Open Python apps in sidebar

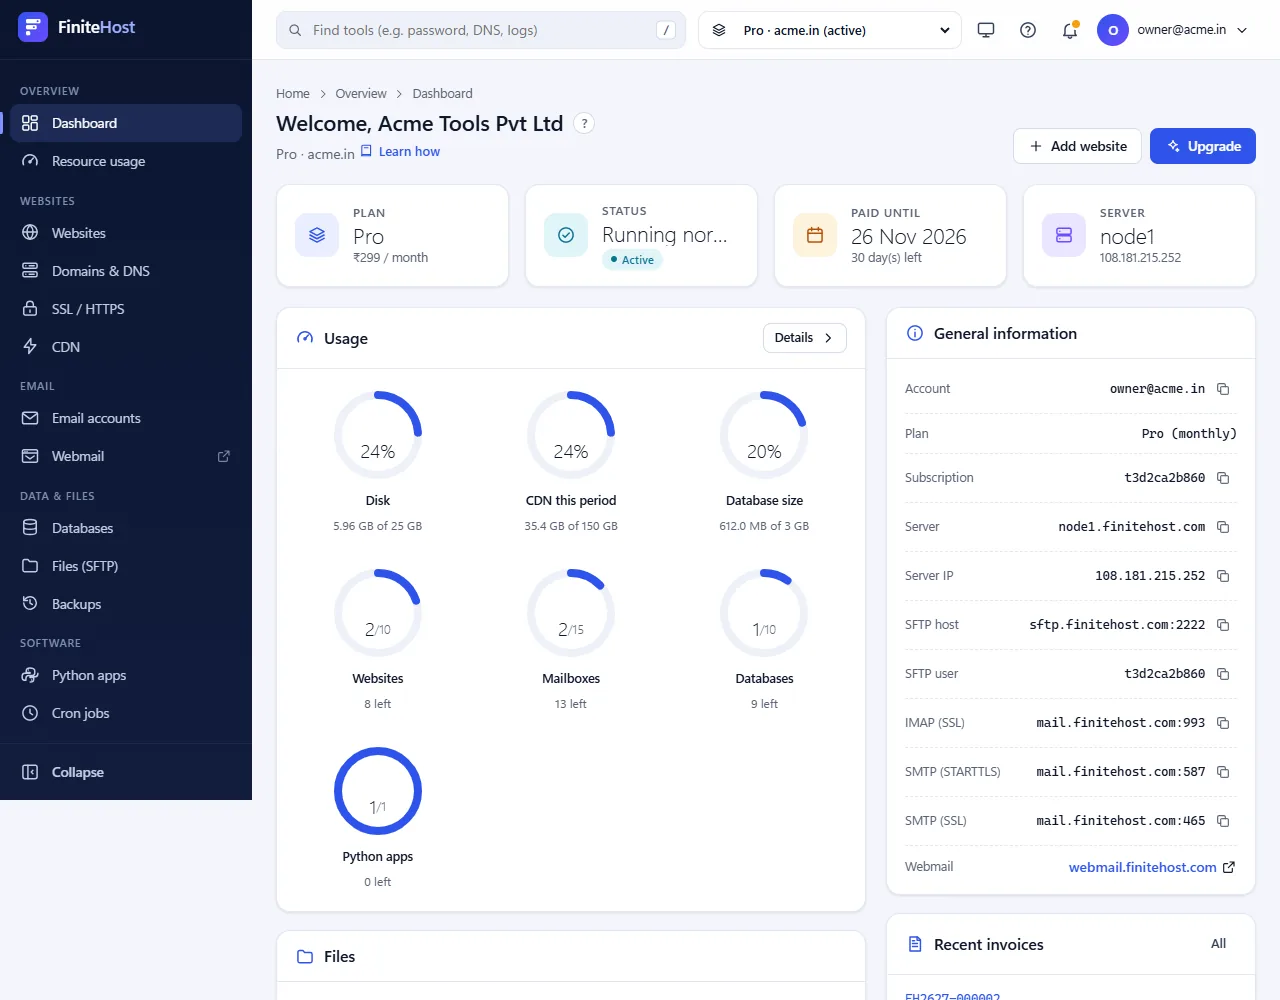[x=126, y=675]
